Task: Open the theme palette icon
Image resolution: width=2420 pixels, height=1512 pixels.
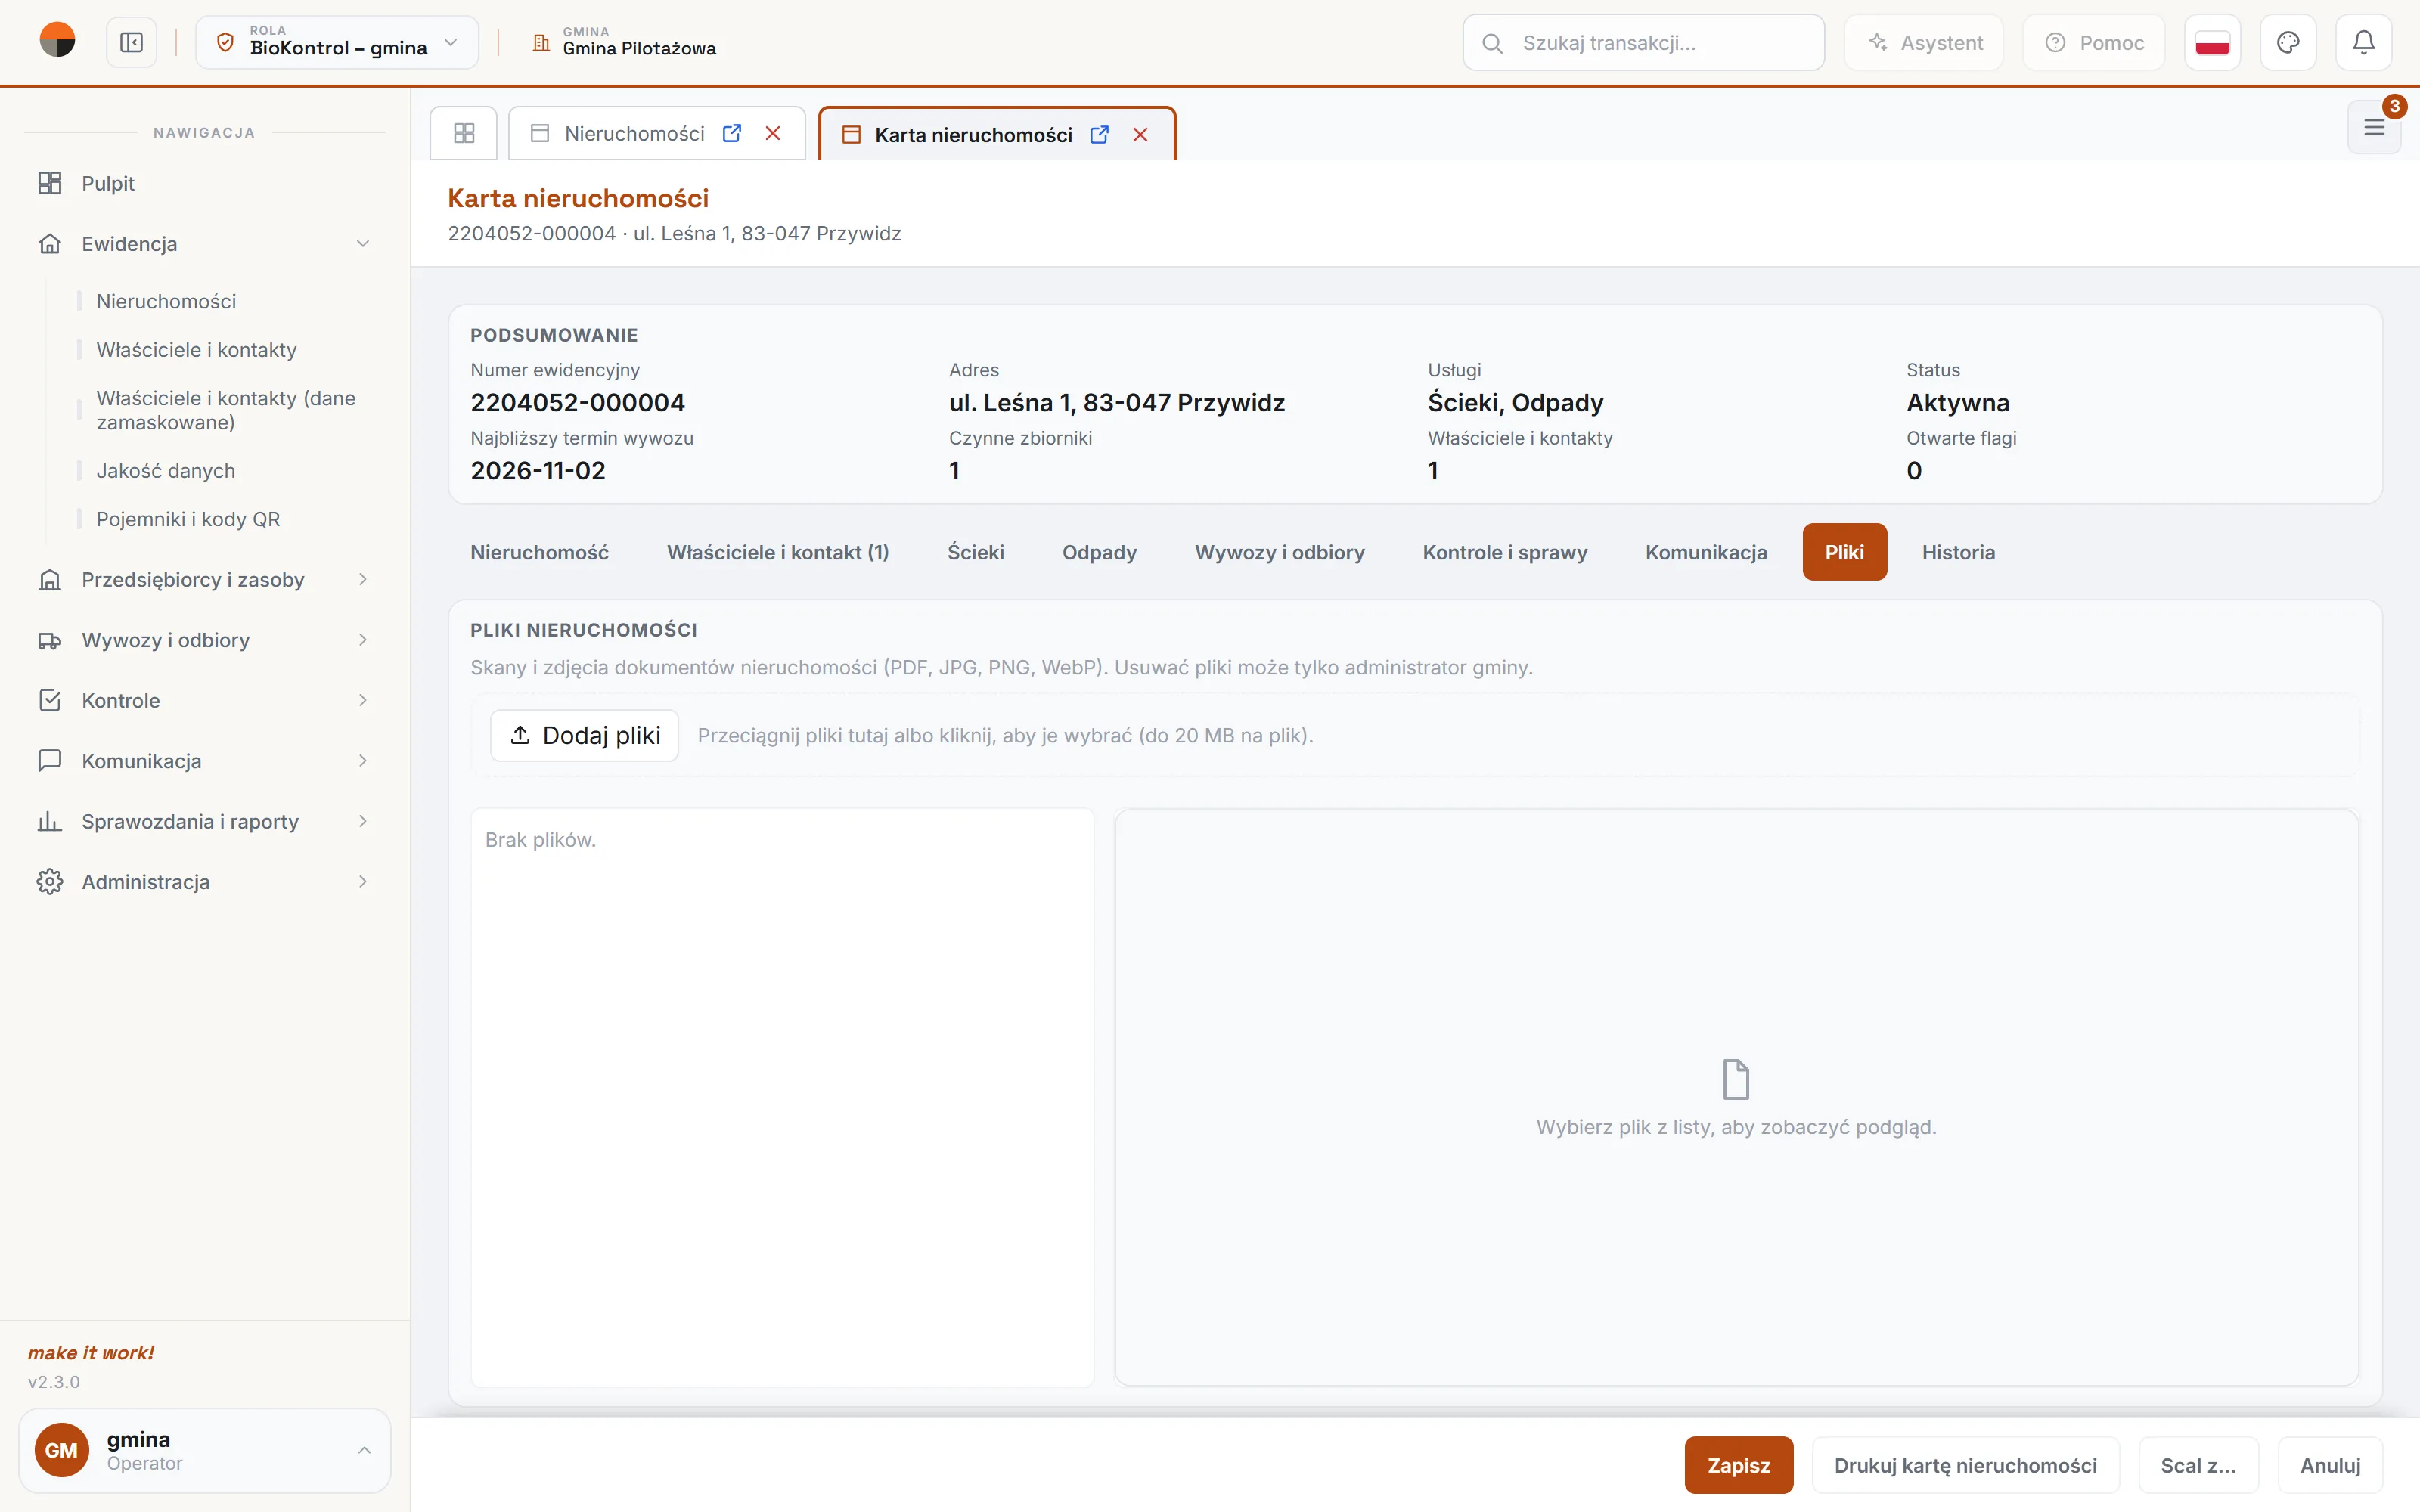Action: point(2288,42)
